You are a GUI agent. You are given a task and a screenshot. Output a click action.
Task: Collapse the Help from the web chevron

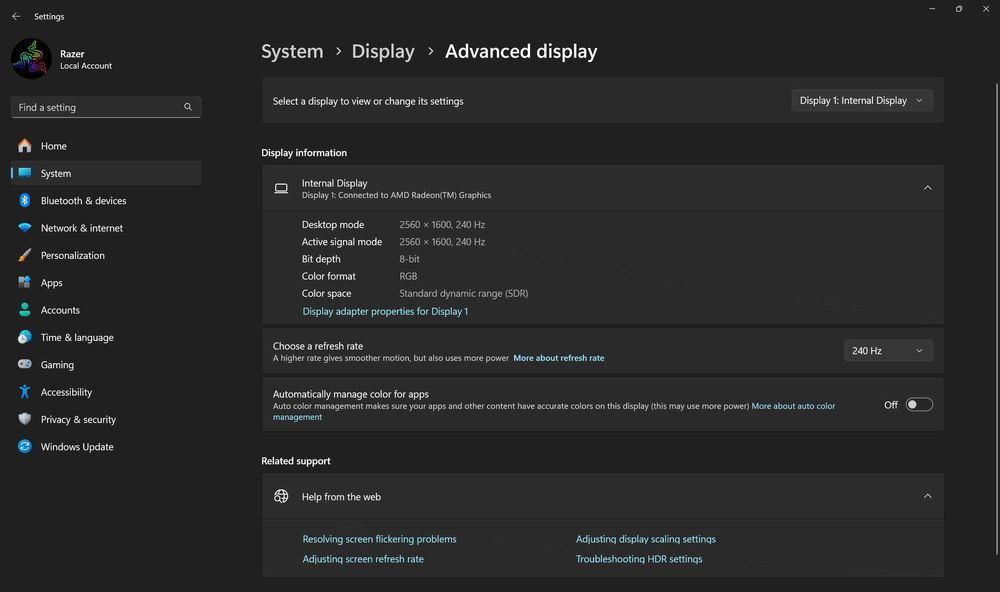[927, 496]
